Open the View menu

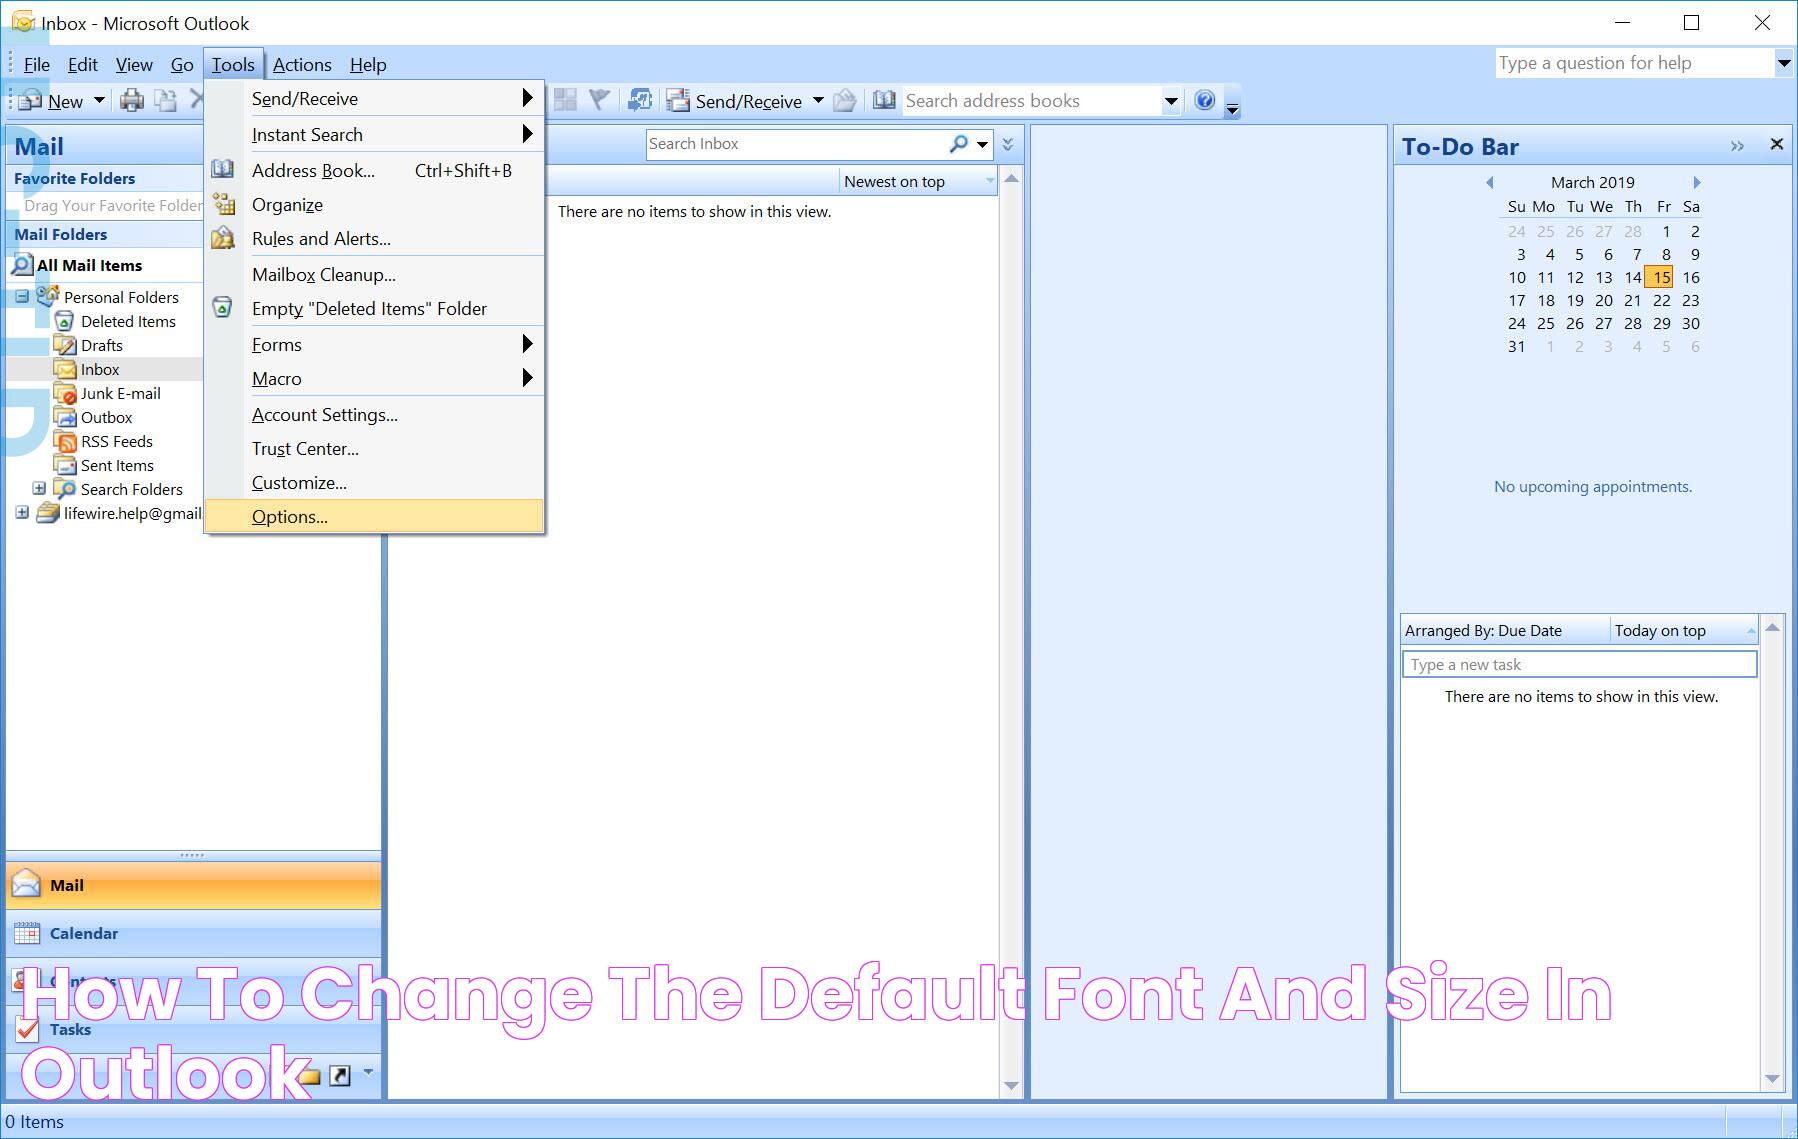click(x=134, y=65)
